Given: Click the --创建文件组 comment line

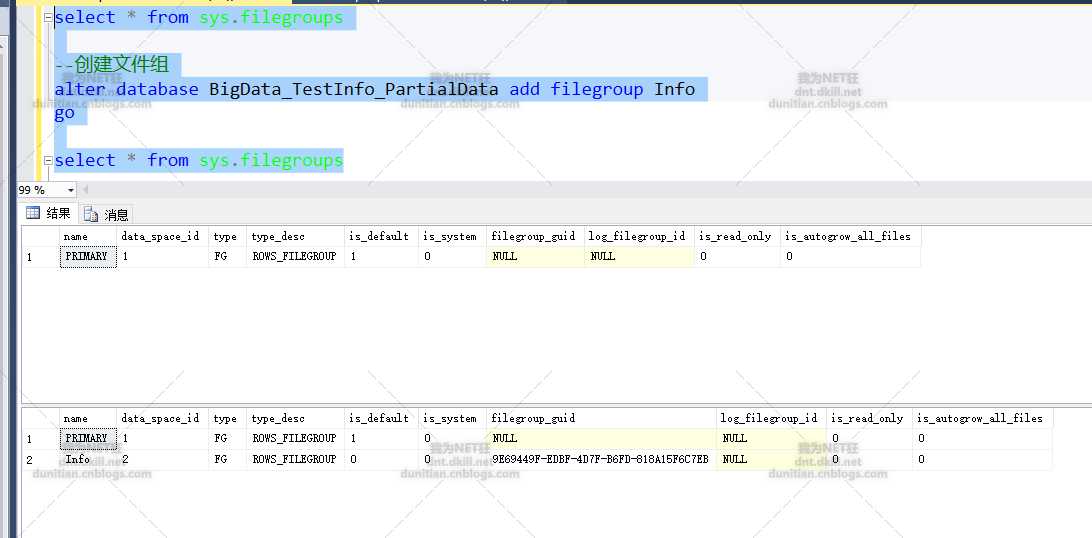Looking at the screenshot, I should point(111,65).
